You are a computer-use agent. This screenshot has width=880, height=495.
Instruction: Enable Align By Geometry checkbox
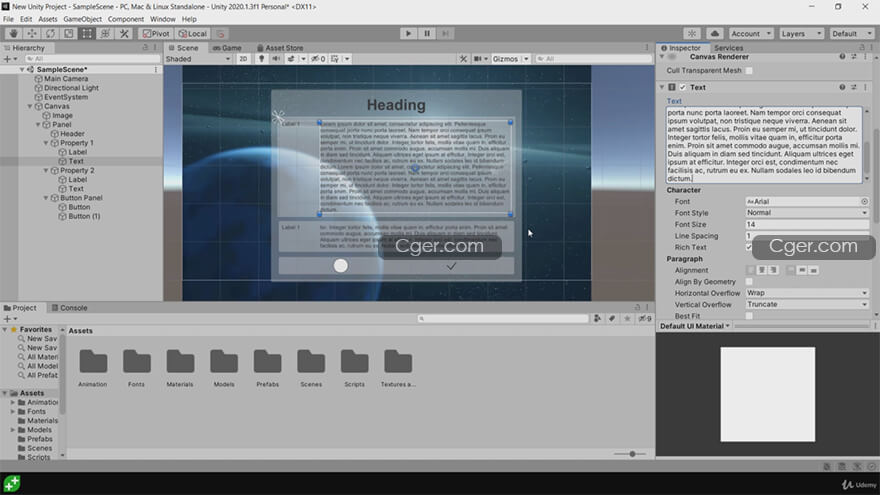[749, 282]
